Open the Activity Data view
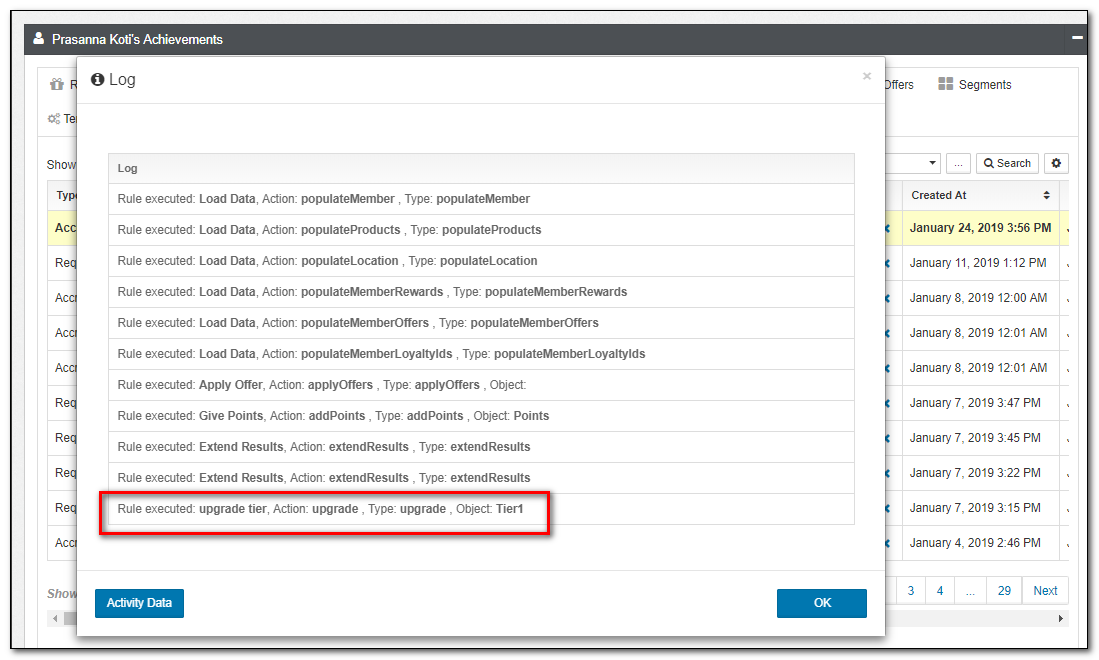This screenshot has width=1099, height=660. [139, 603]
